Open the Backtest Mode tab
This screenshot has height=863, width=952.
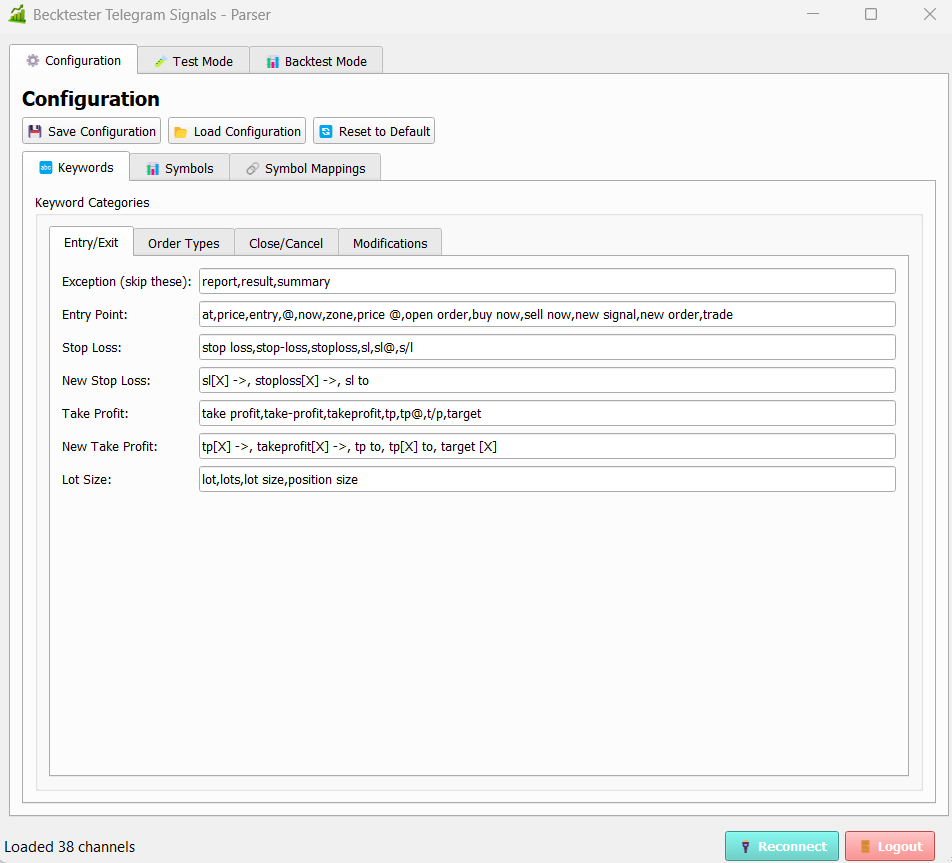[x=316, y=62]
